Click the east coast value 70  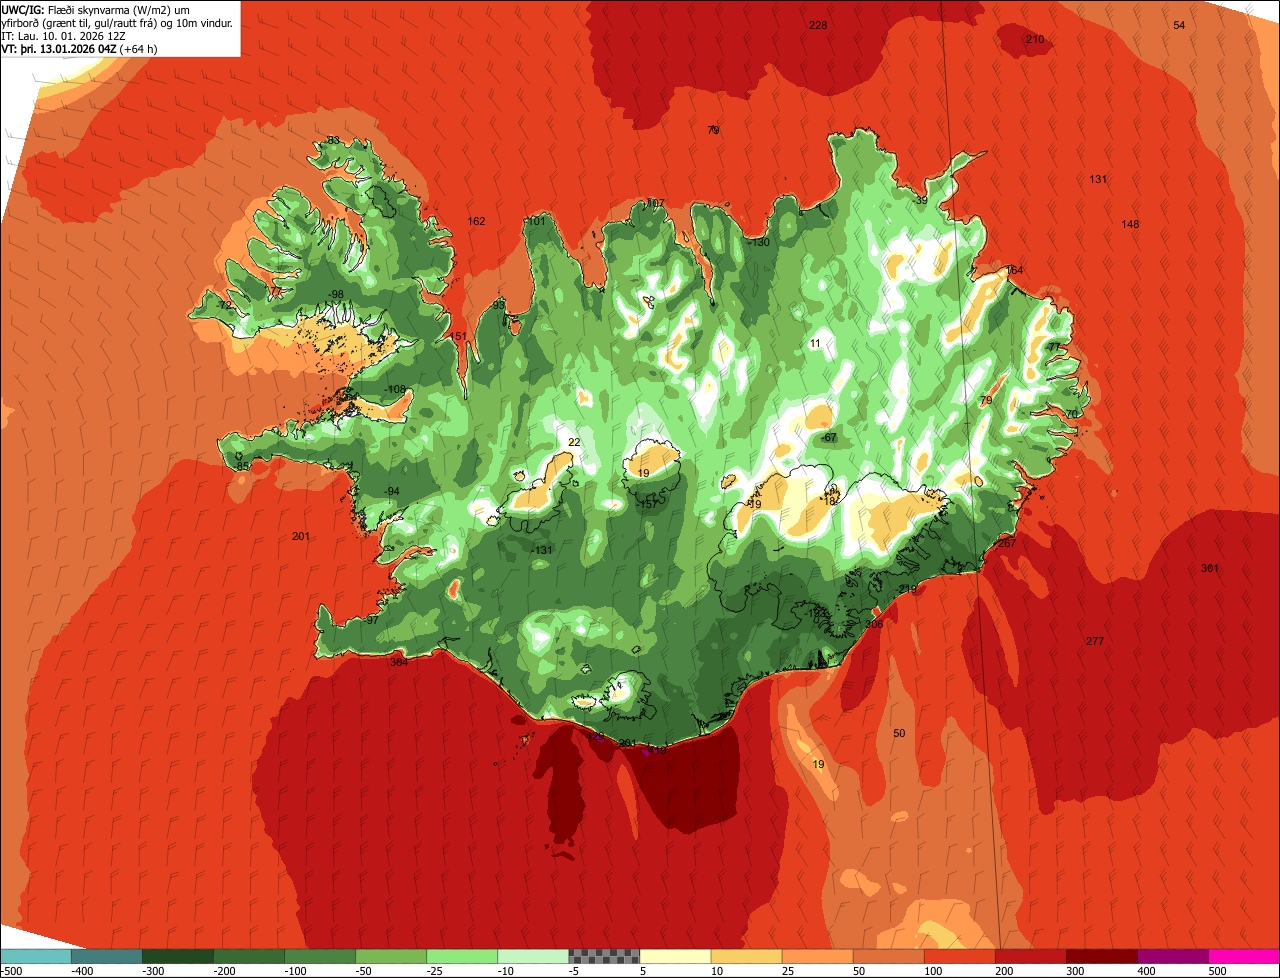[x=1071, y=414]
